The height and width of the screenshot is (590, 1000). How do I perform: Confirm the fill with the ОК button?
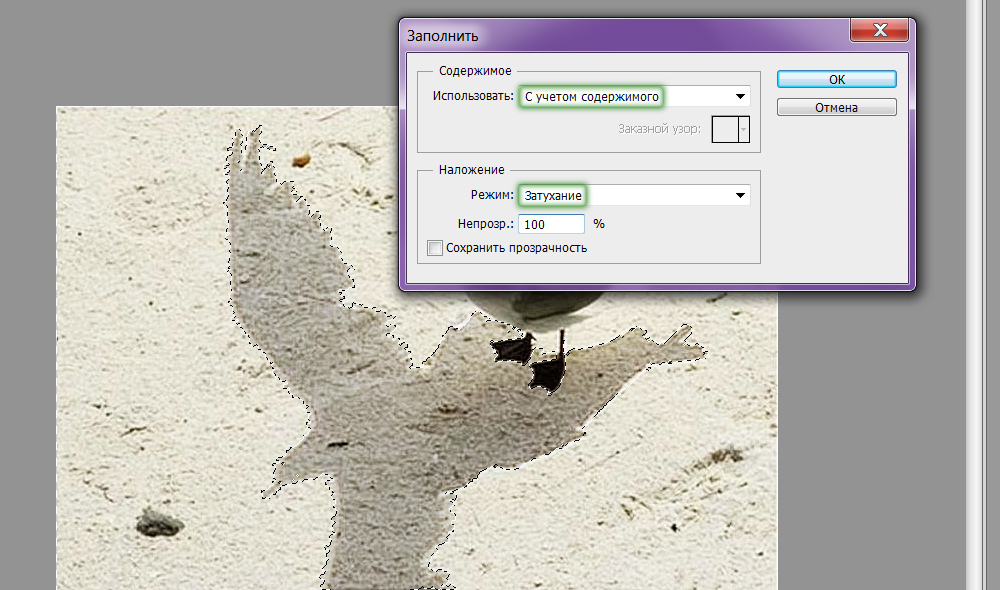(x=837, y=79)
